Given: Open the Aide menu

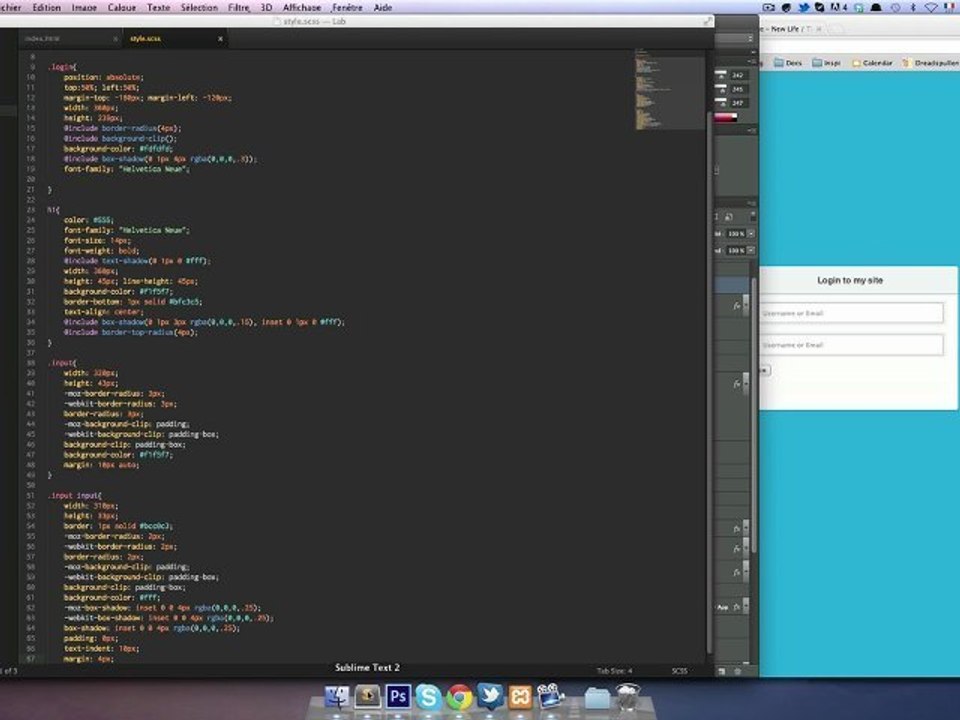Looking at the screenshot, I should click(x=383, y=7).
